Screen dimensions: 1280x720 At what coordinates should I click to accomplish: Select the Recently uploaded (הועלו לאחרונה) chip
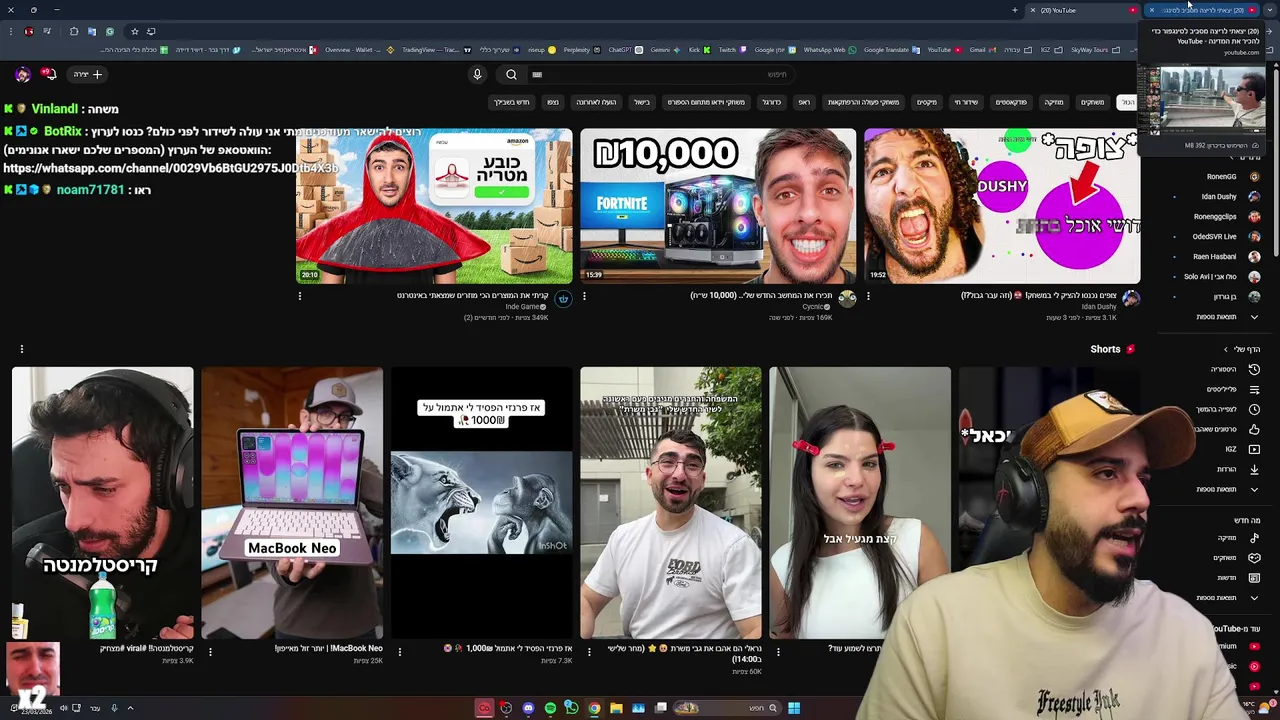pyautogui.click(x=596, y=102)
